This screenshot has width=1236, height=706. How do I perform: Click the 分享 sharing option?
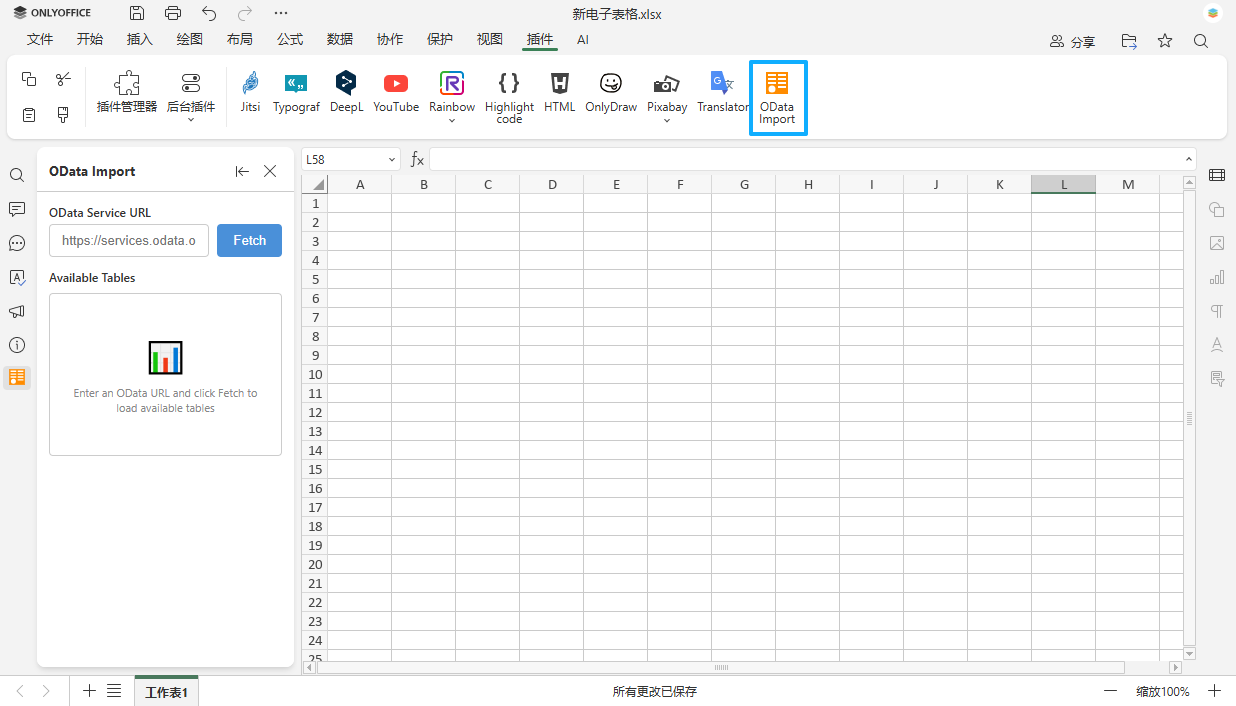pyautogui.click(x=1072, y=41)
